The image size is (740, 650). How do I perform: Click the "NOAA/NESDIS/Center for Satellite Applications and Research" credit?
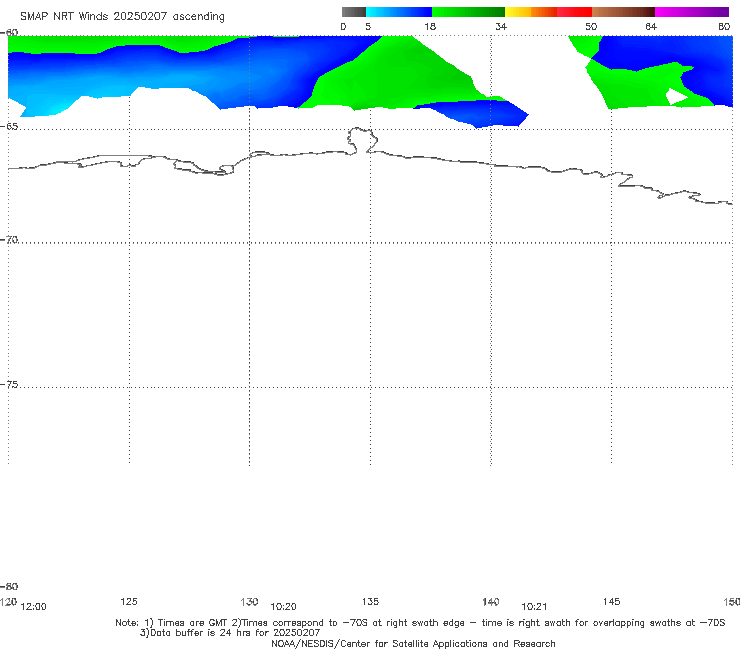click(x=413, y=643)
